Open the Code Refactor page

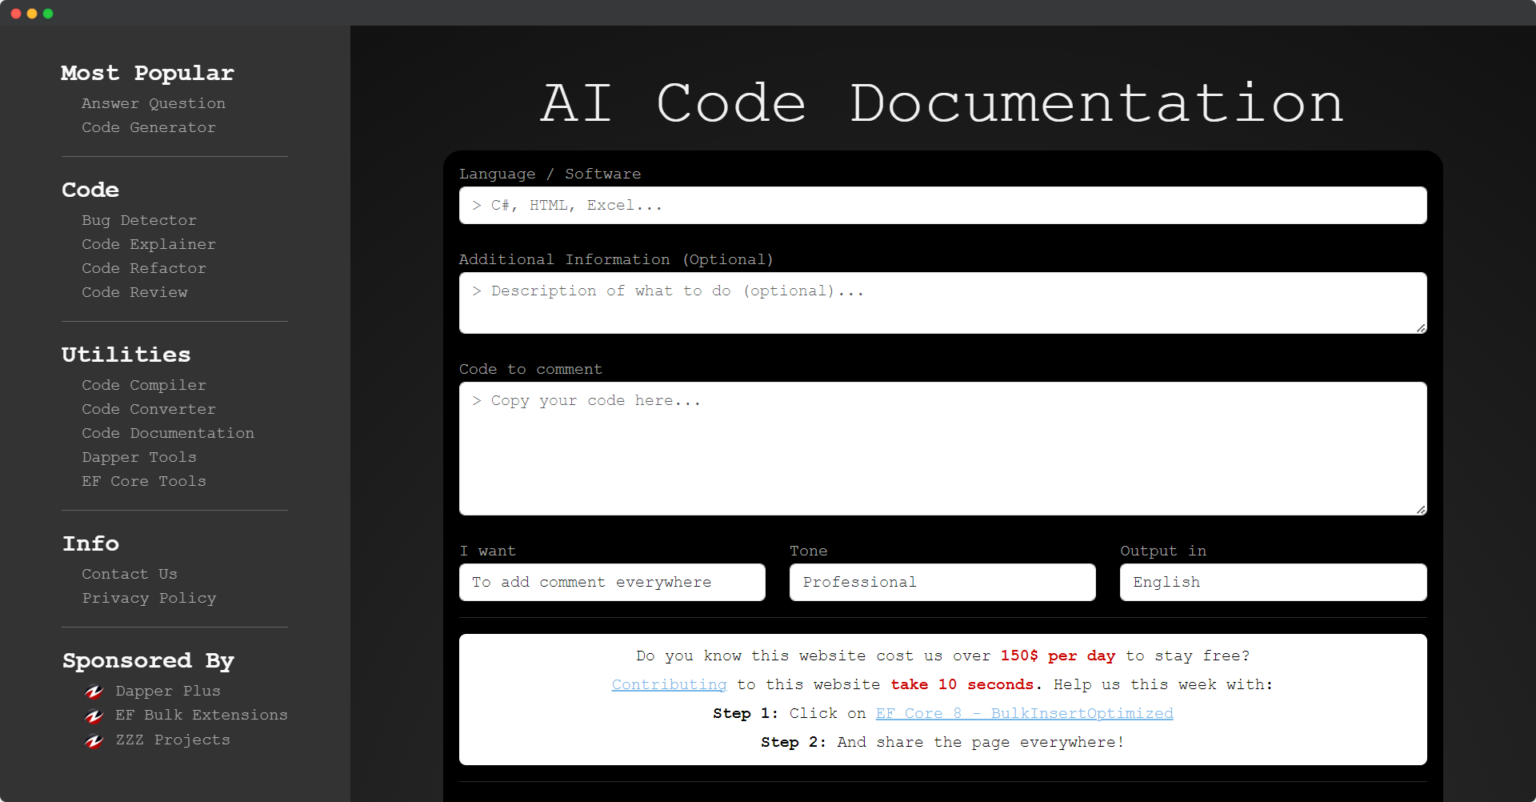coord(143,268)
